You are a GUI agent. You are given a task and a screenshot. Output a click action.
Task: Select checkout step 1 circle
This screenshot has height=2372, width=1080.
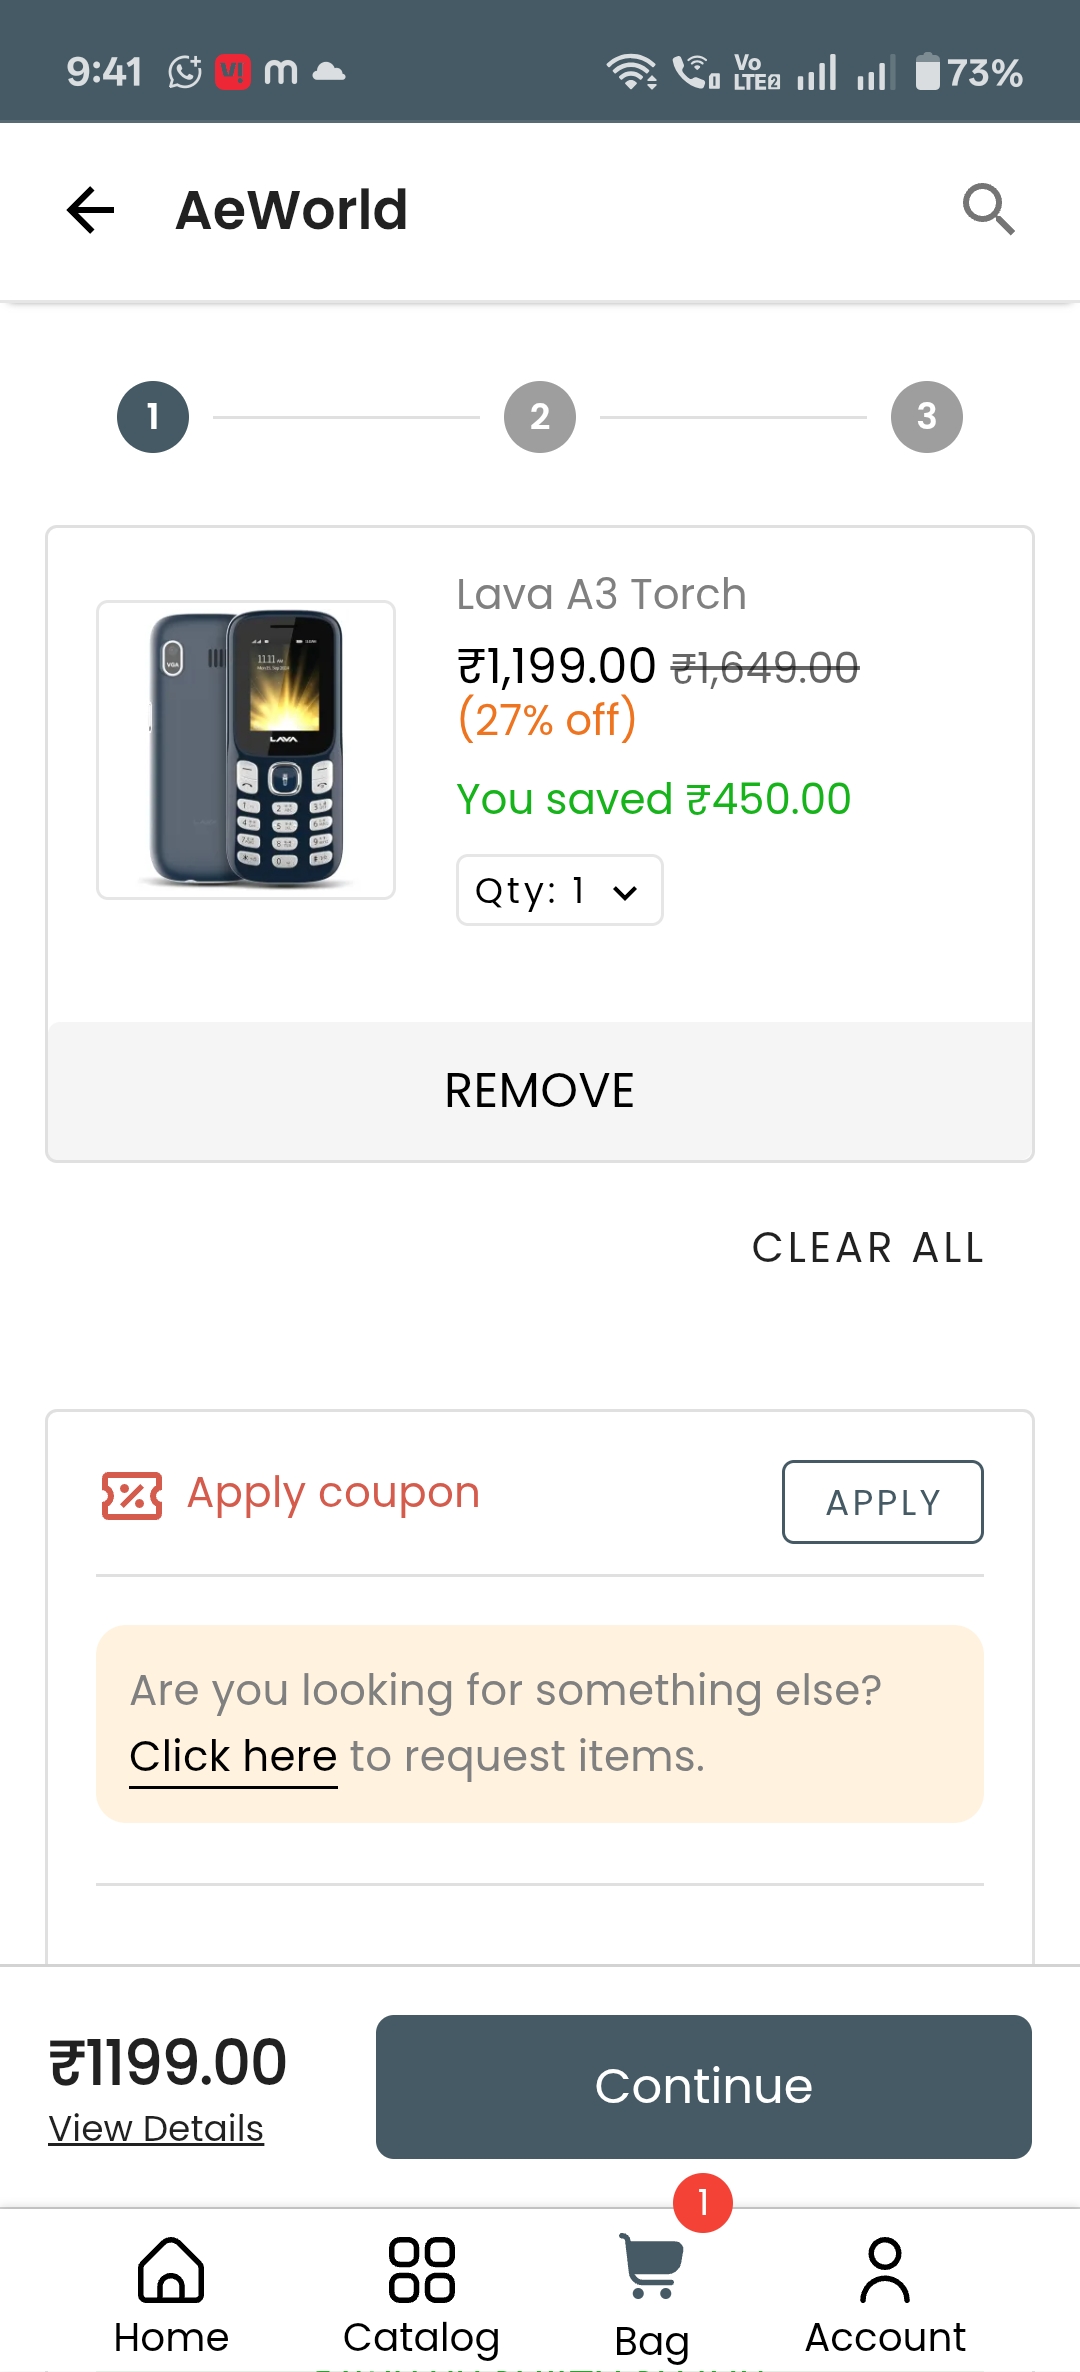[x=153, y=417]
